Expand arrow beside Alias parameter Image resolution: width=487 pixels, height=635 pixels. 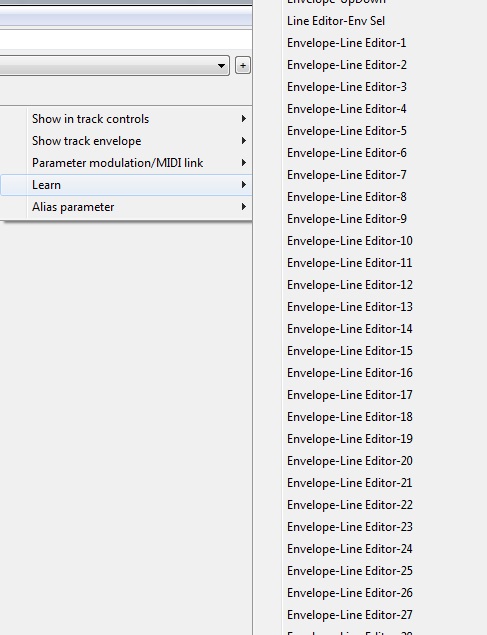coord(243,207)
